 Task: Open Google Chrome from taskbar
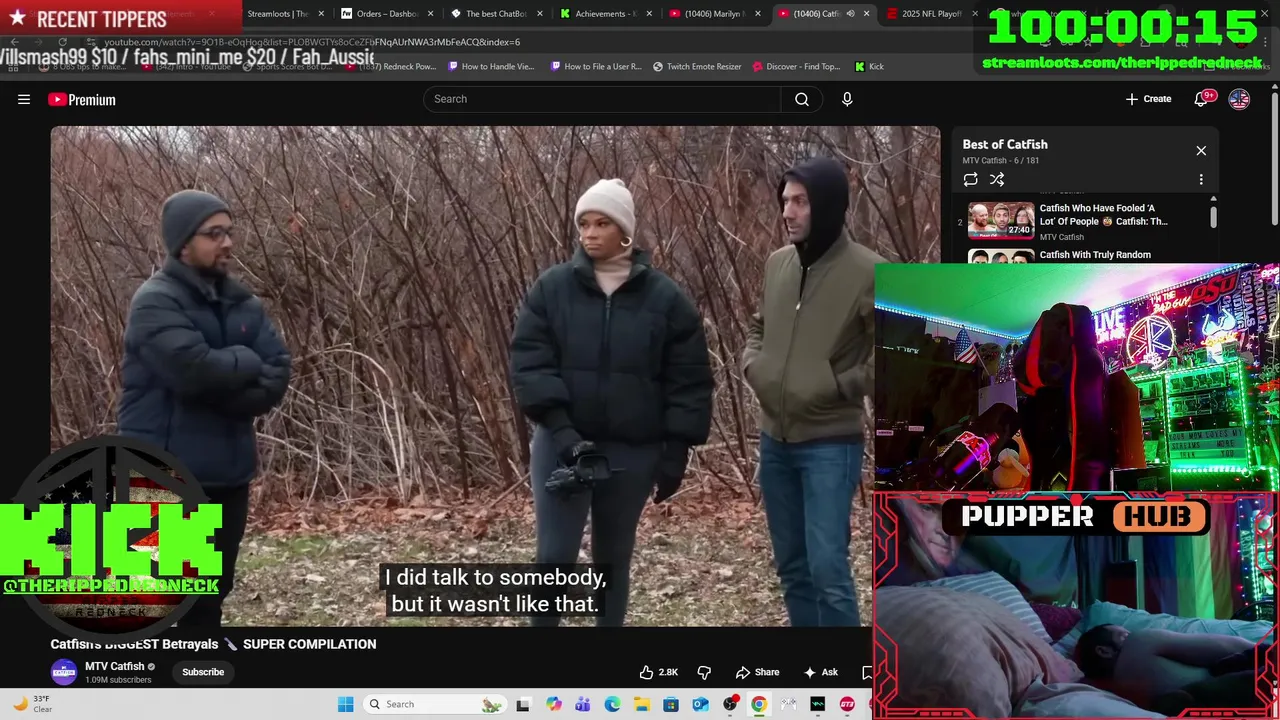pos(759,704)
